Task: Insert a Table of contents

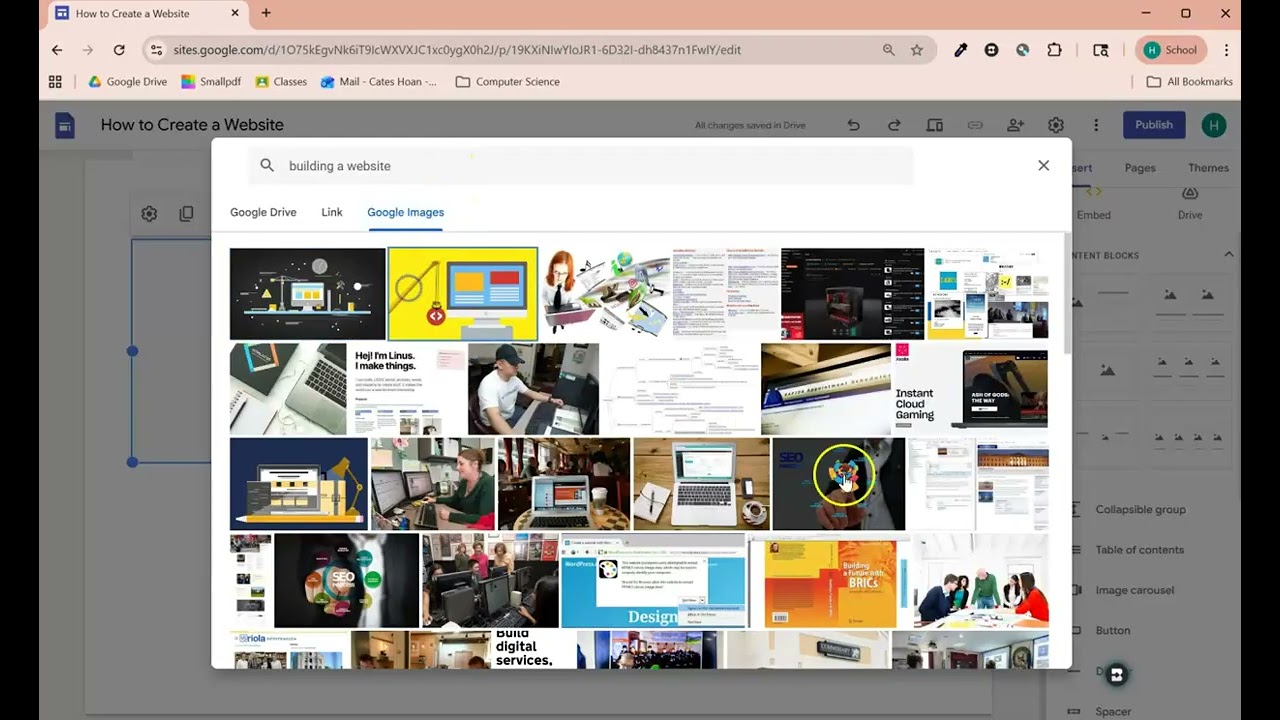Action: tap(1139, 550)
